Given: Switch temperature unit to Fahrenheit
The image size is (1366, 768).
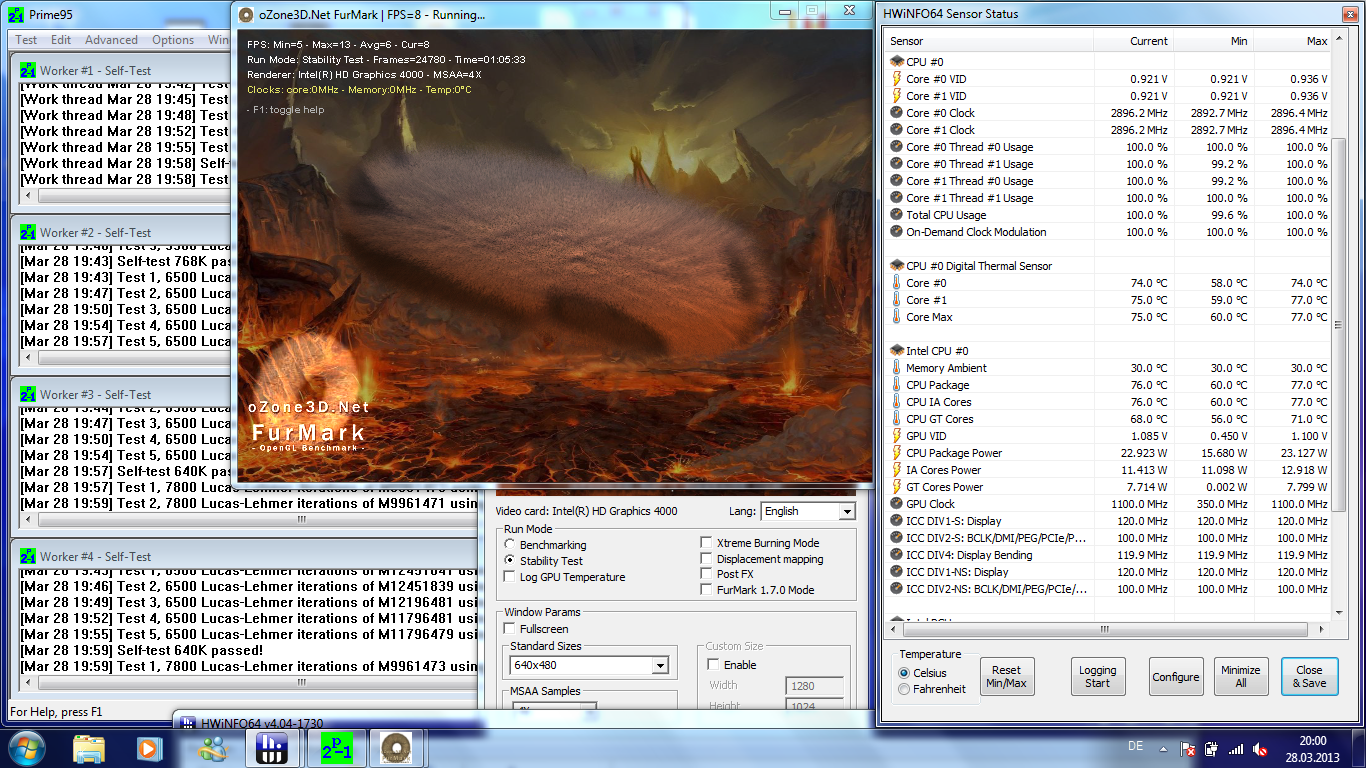Looking at the screenshot, I should point(905,689).
